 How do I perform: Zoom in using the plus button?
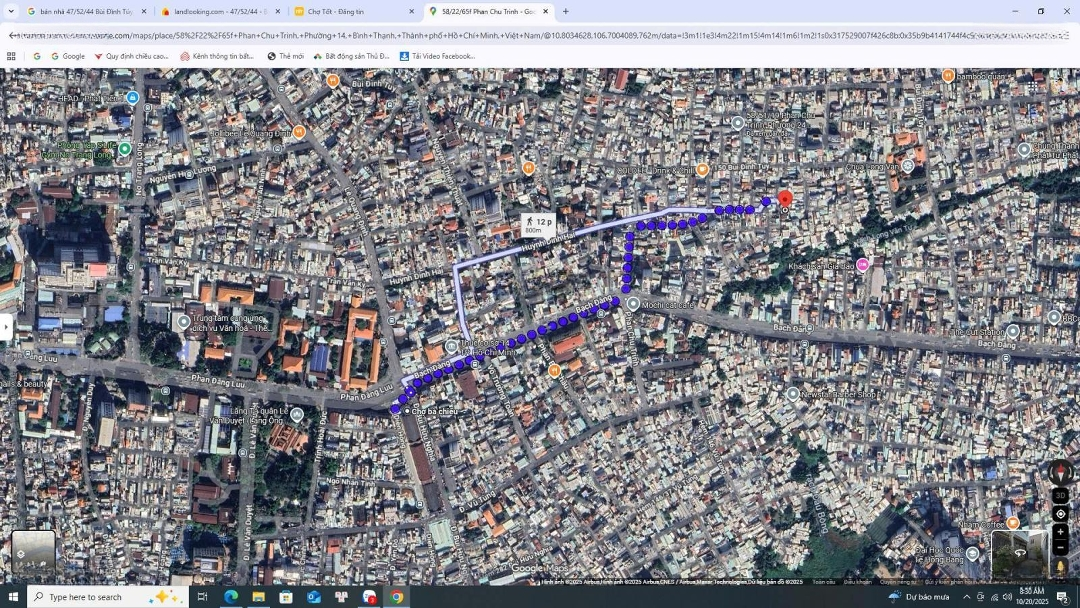1060,532
